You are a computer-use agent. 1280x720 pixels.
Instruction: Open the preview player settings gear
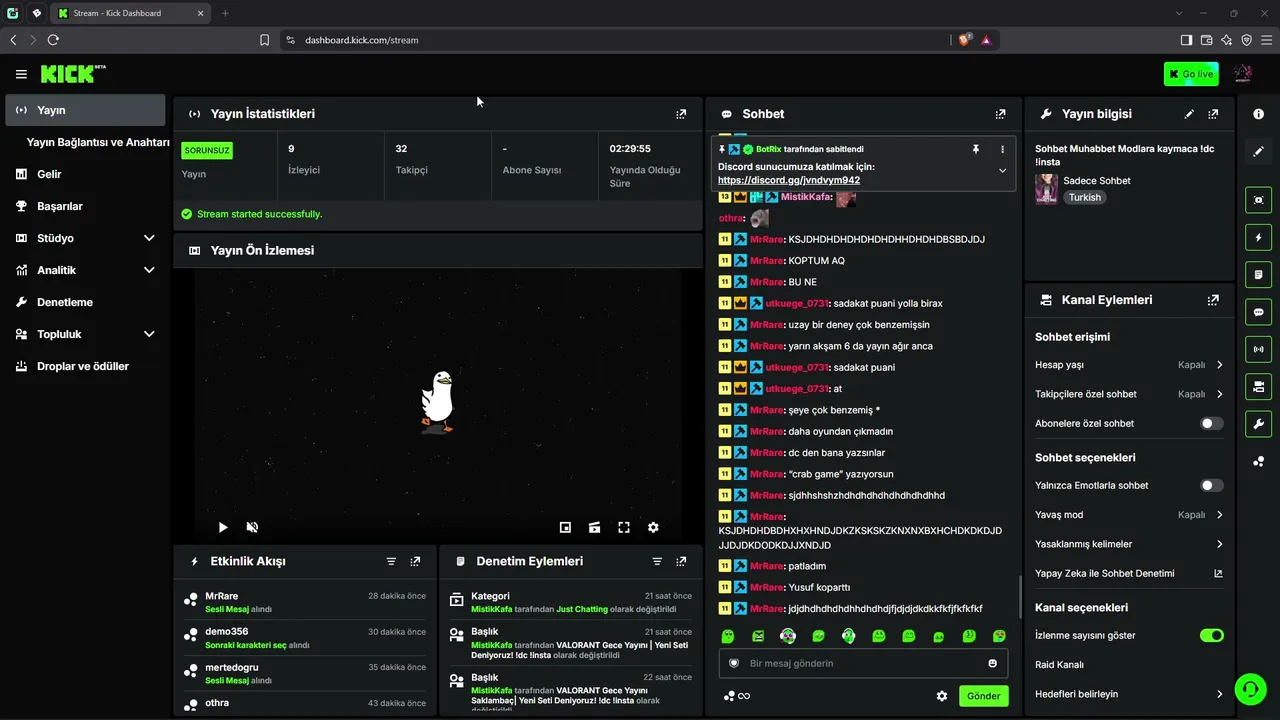653,527
